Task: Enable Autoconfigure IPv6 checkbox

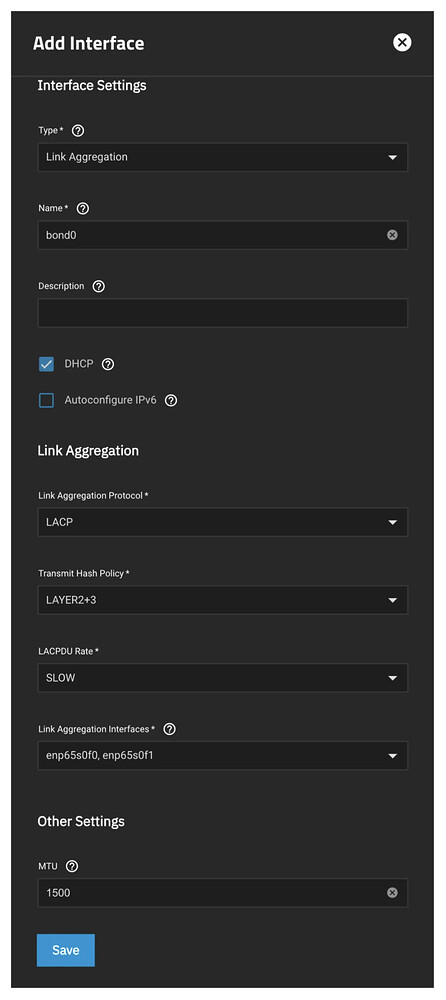Action: 46,401
